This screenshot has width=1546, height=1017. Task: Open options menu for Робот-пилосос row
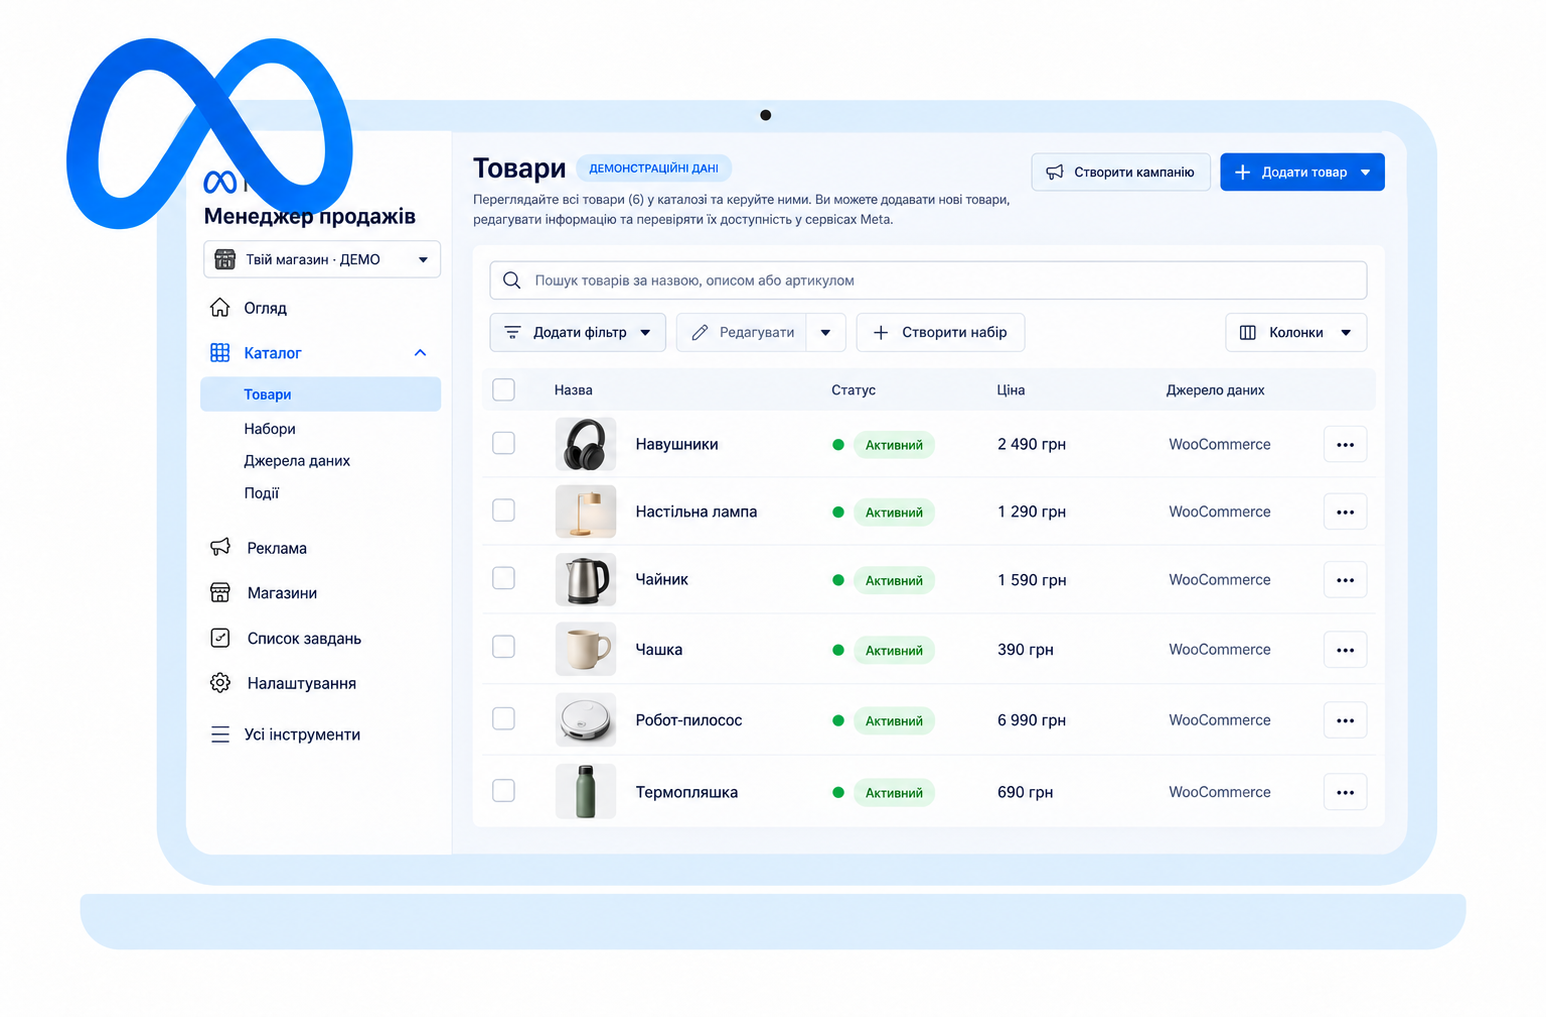1345,720
